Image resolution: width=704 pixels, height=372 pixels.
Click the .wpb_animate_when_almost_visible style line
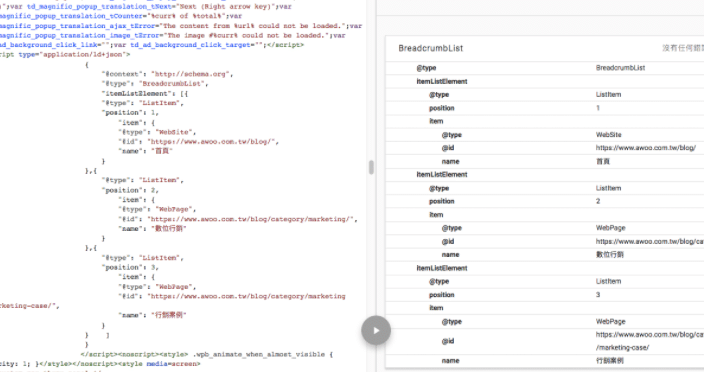tap(207, 354)
